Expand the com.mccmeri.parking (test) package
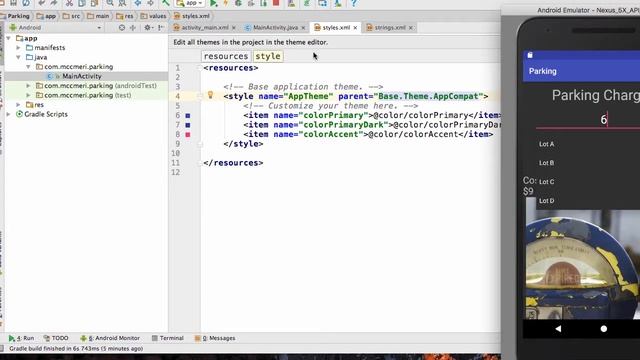Screen dimensions: 640x360 (28, 95)
